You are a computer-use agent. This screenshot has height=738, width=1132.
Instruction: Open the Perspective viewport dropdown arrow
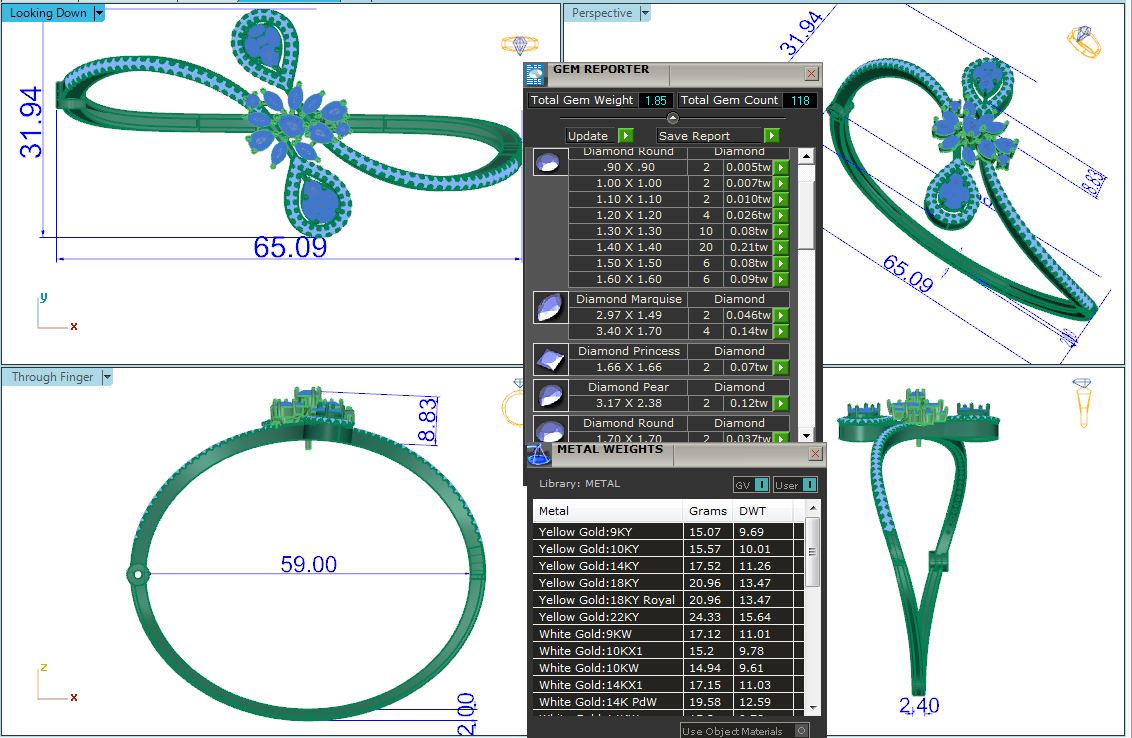click(645, 13)
